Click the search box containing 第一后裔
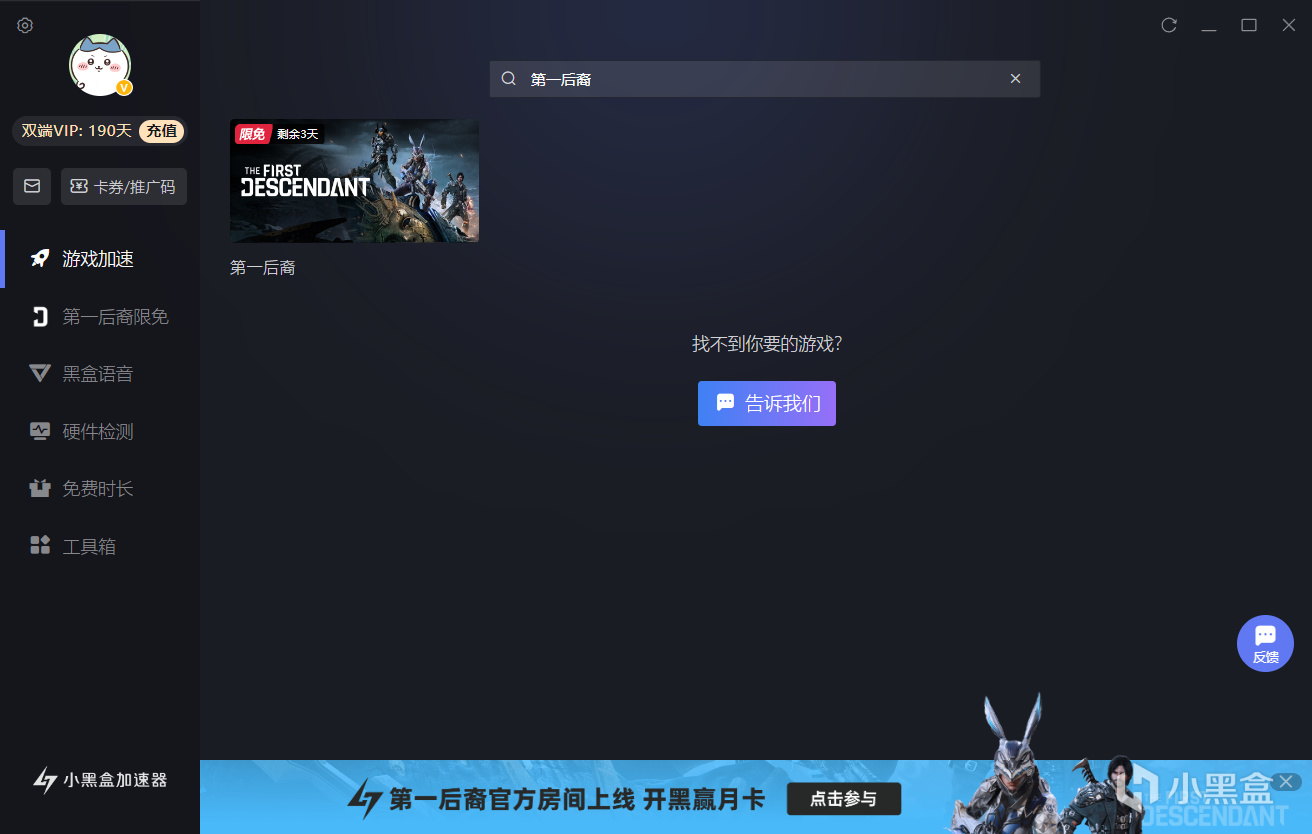 [x=764, y=79]
